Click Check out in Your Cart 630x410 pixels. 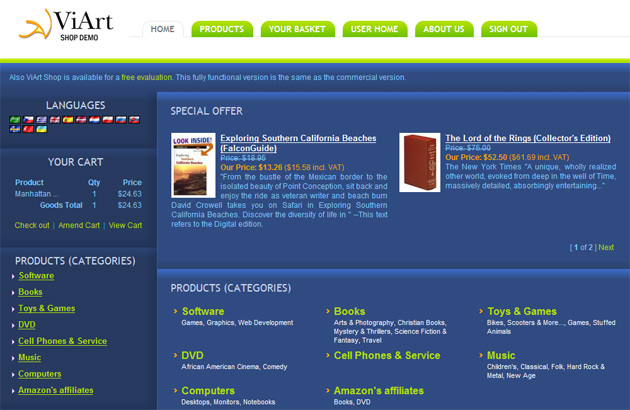pyautogui.click(x=32, y=225)
